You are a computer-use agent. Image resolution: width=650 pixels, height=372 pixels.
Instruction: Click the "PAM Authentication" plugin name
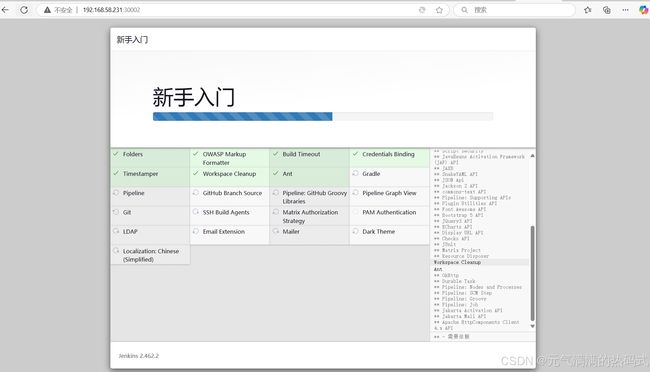389,212
